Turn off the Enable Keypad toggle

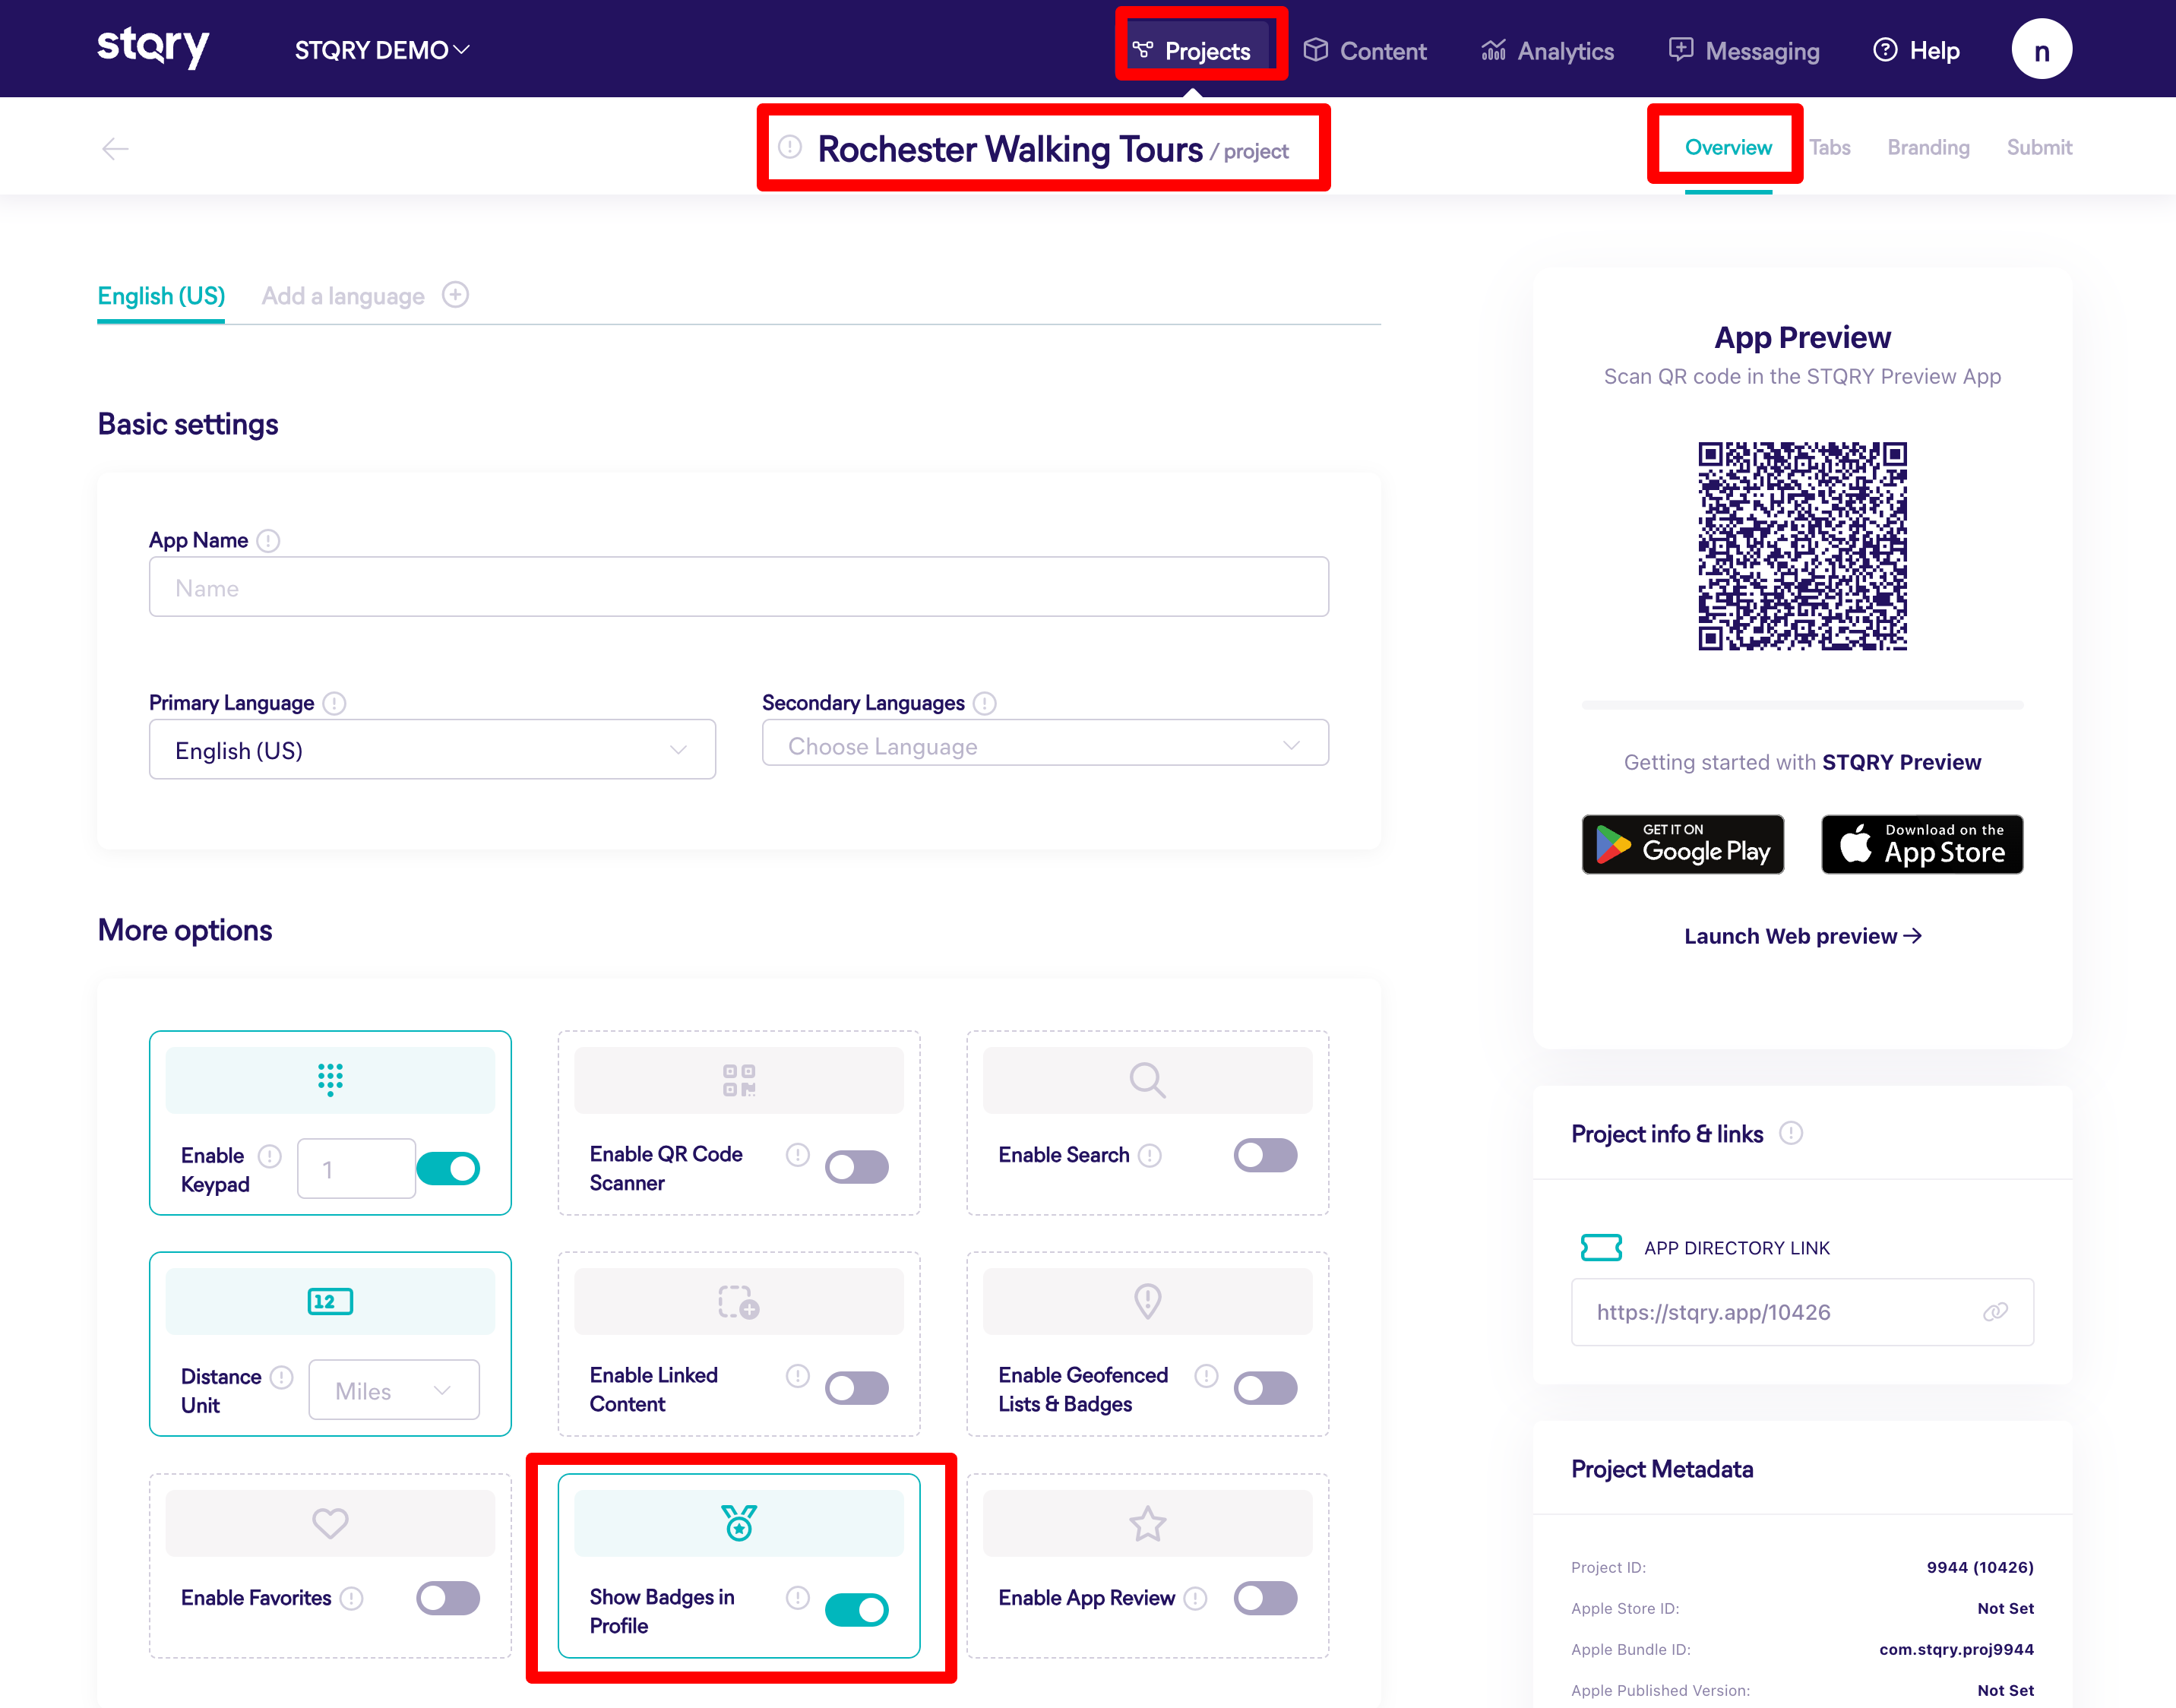tap(448, 1168)
